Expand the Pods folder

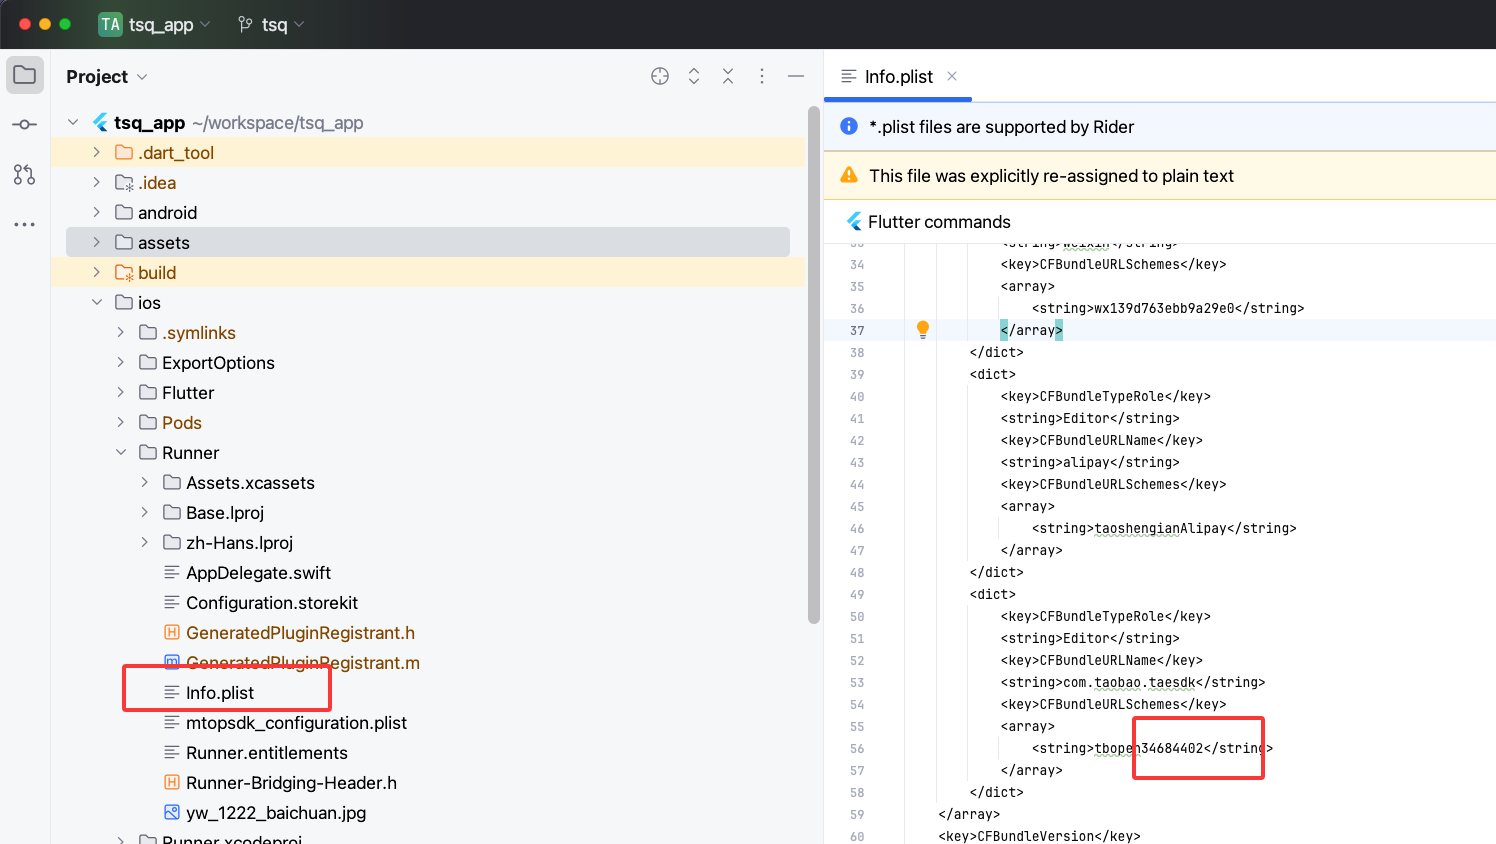121,422
